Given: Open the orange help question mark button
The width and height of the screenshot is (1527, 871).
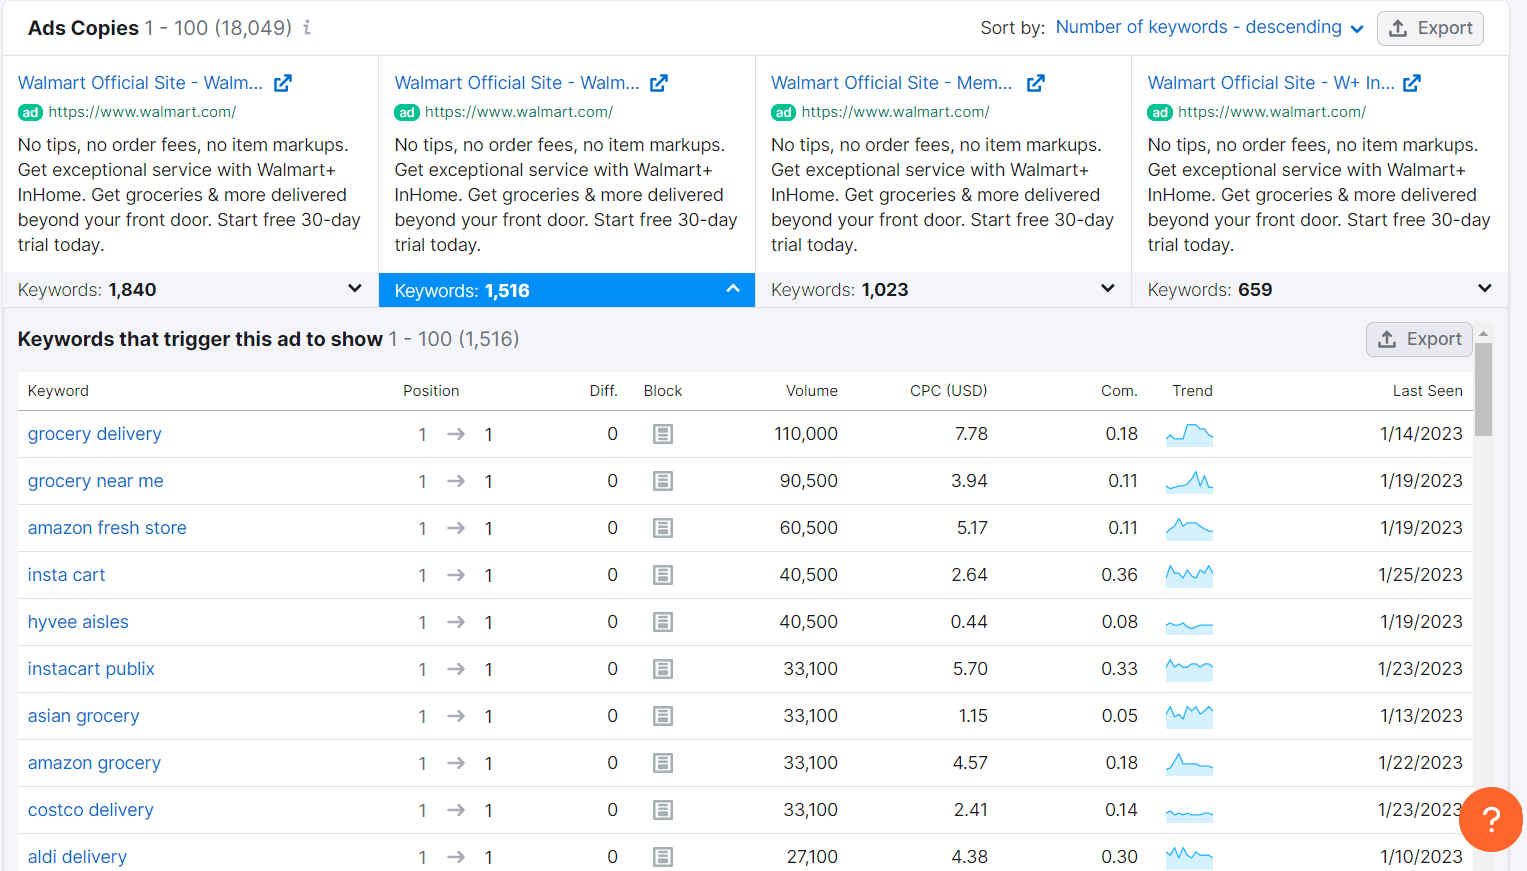Looking at the screenshot, I should pos(1491,820).
